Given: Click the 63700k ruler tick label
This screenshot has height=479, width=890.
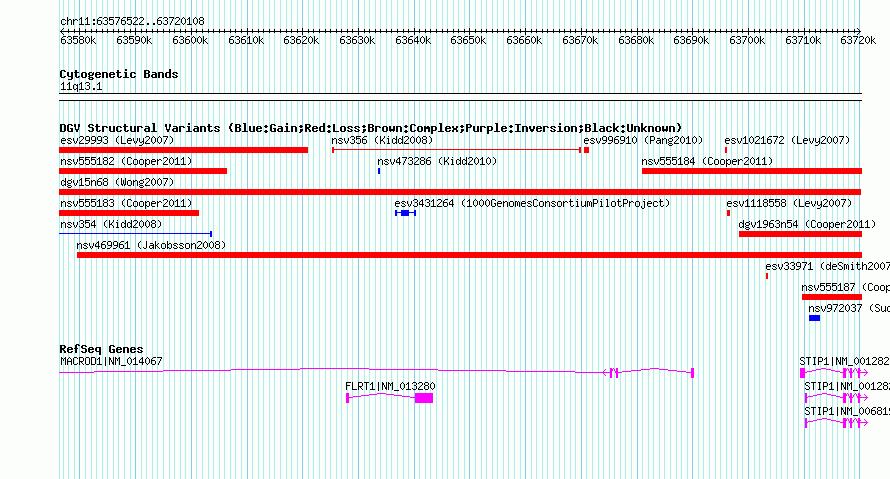Looking at the screenshot, I should pyautogui.click(x=747, y=40).
